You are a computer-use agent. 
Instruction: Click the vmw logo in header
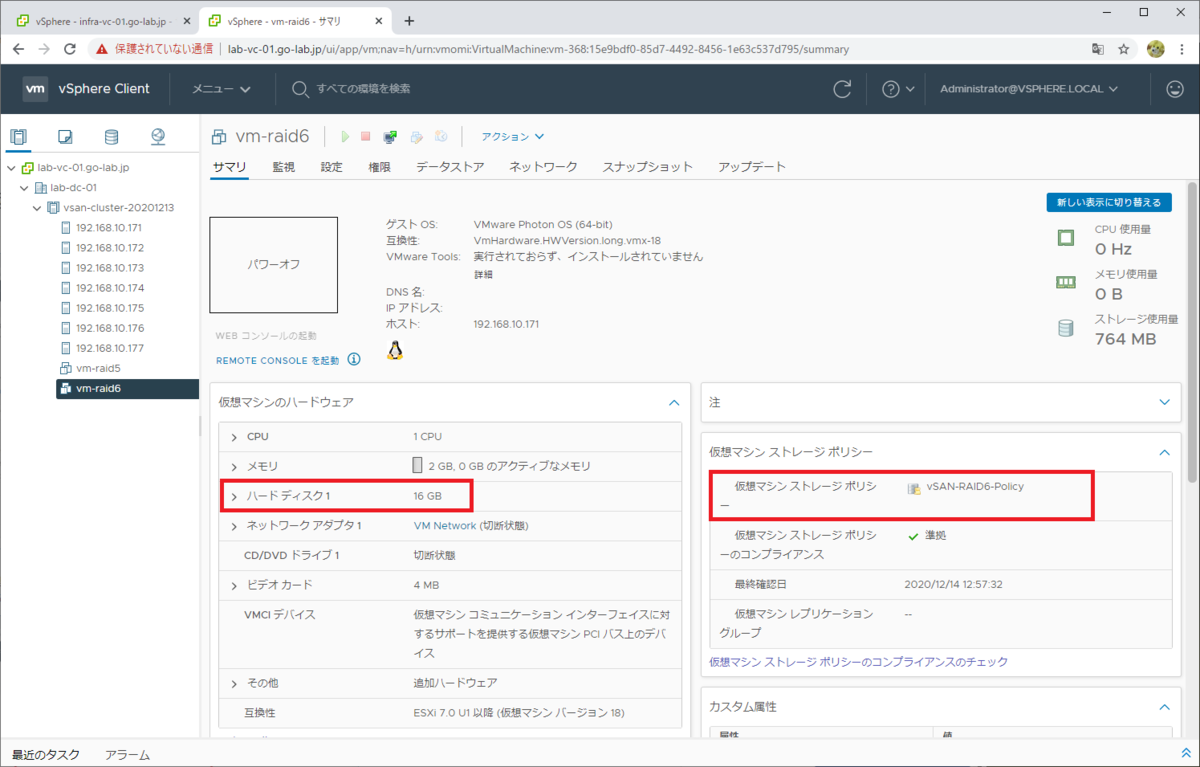(36, 89)
